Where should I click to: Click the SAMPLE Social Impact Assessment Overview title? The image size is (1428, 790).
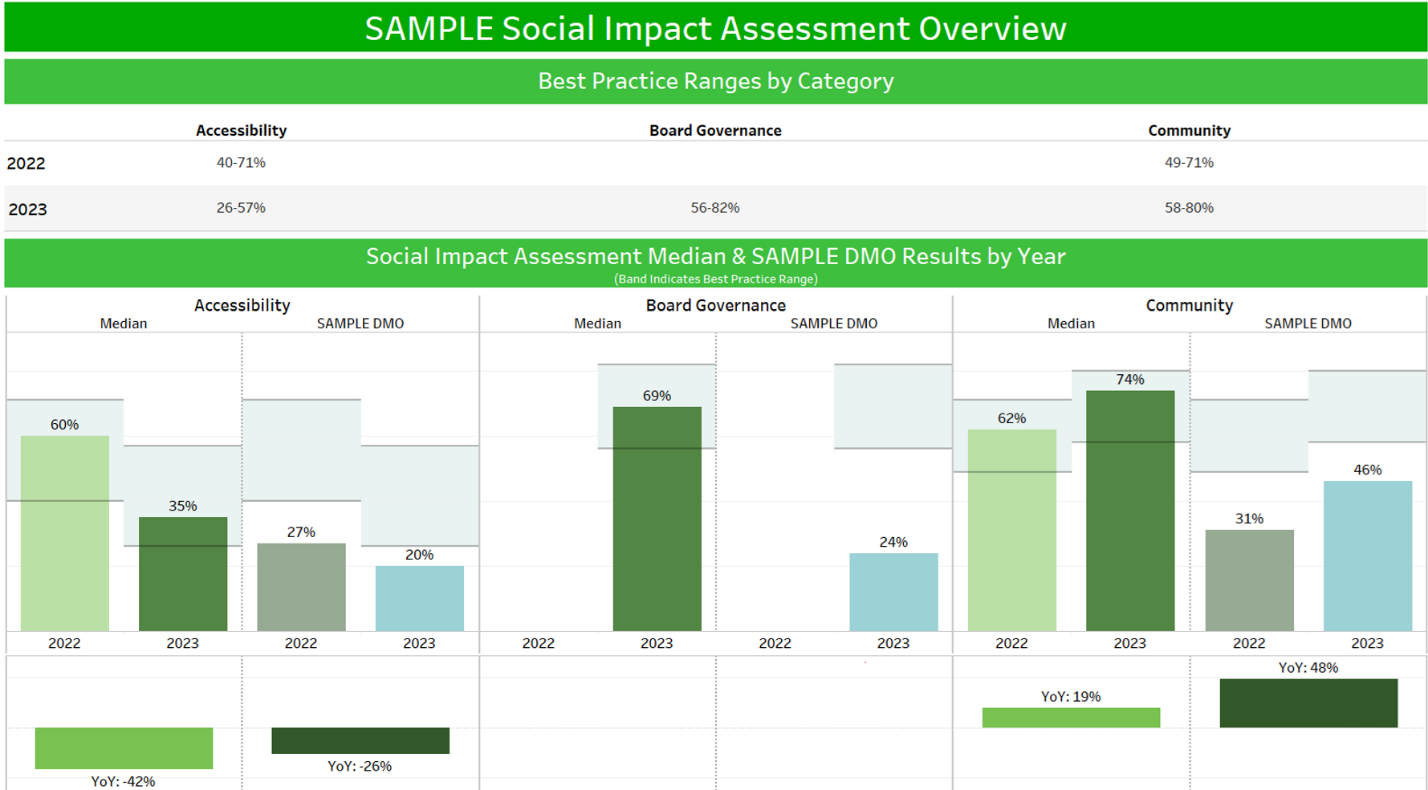click(715, 28)
